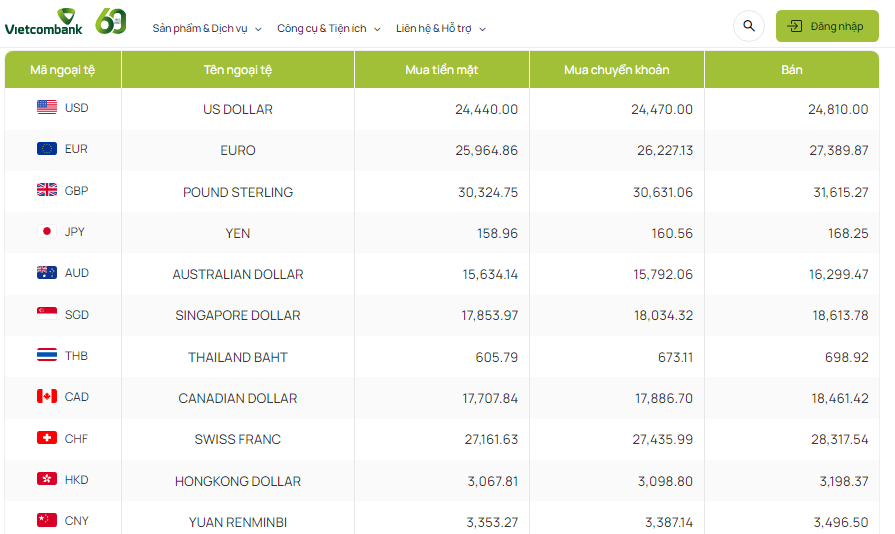Click the Mua chuyển khoản column header
Image resolution: width=895 pixels, height=534 pixels.
coord(616,70)
